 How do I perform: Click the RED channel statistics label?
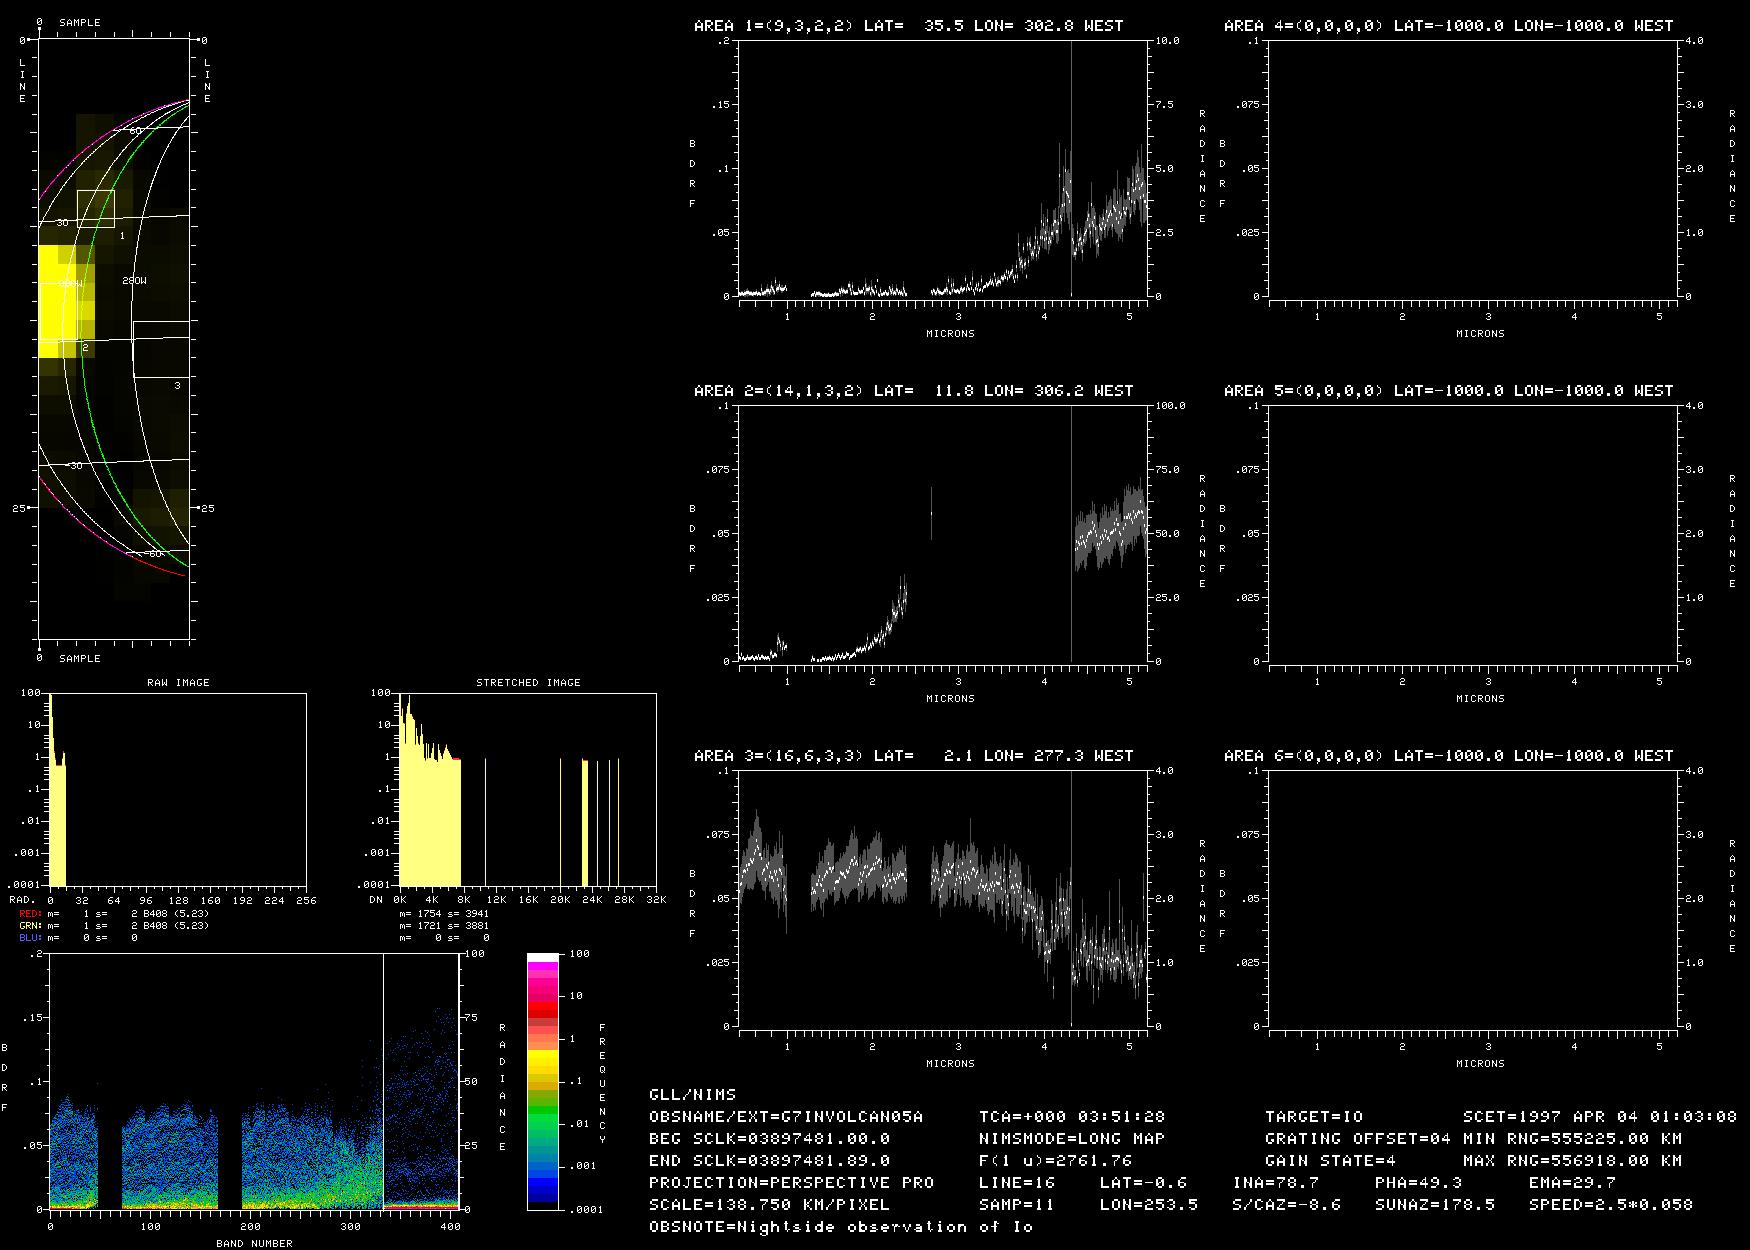point(30,914)
